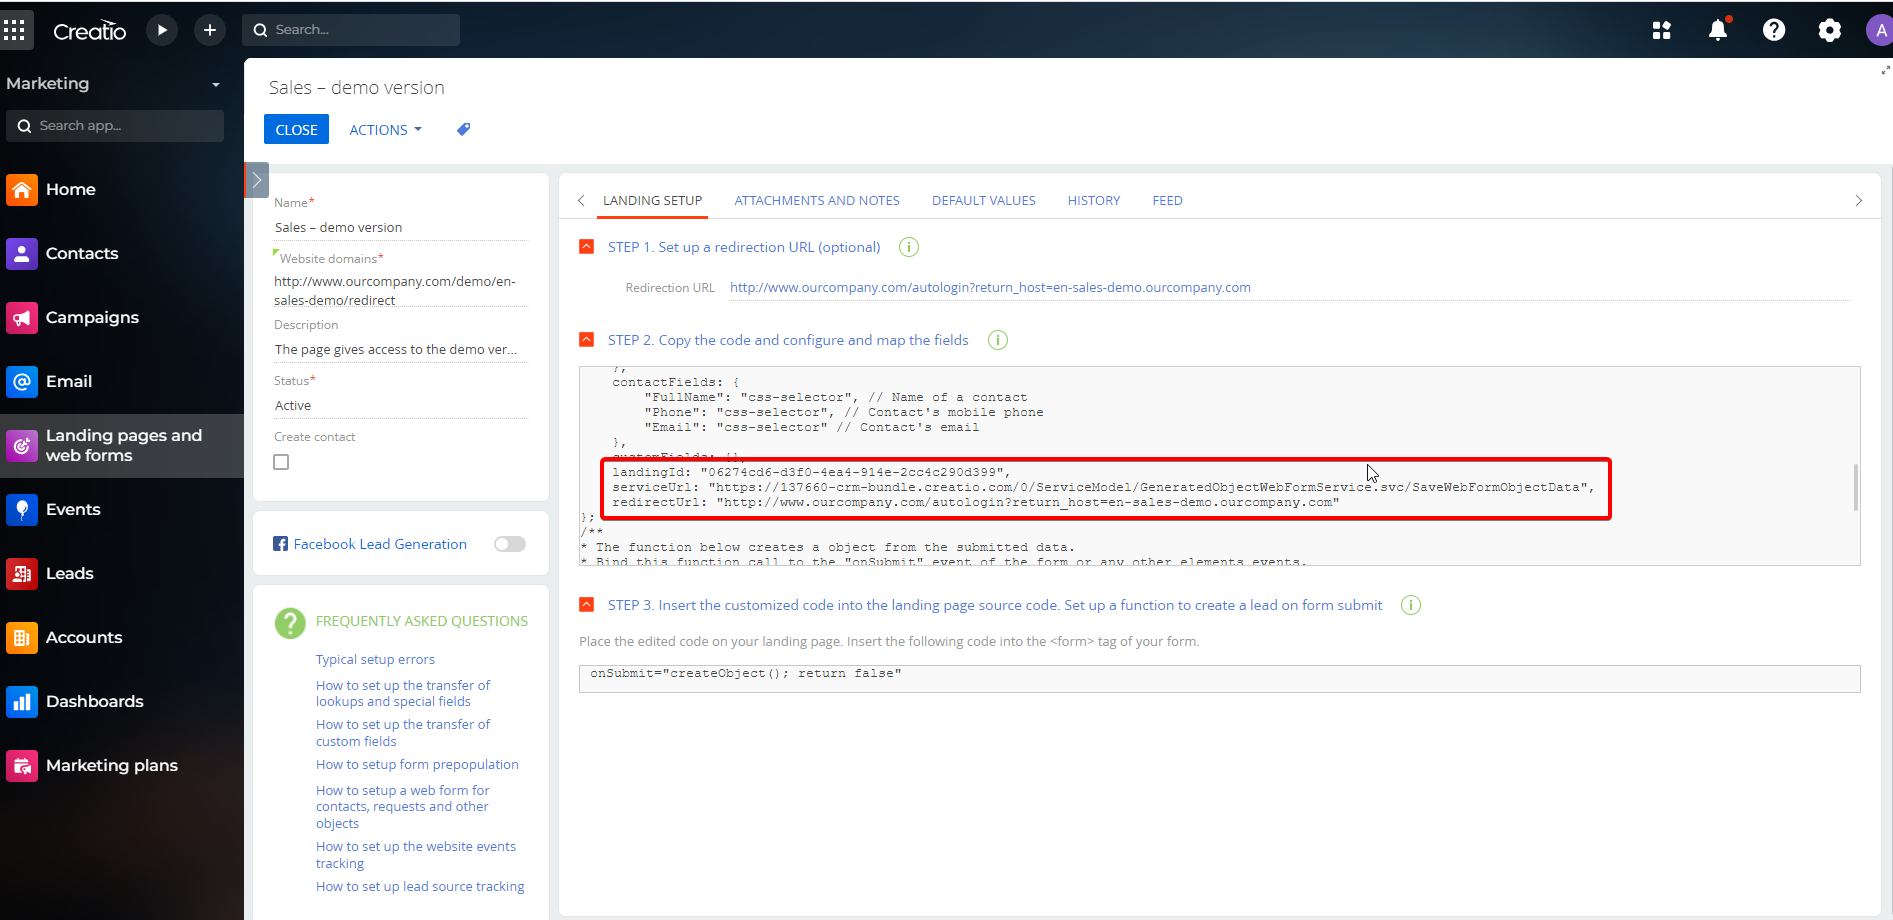Viewport: 1893px width, 920px height.
Task: Open the app launcher grid icon
Action: pyautogui.click(x=14, y=30)
